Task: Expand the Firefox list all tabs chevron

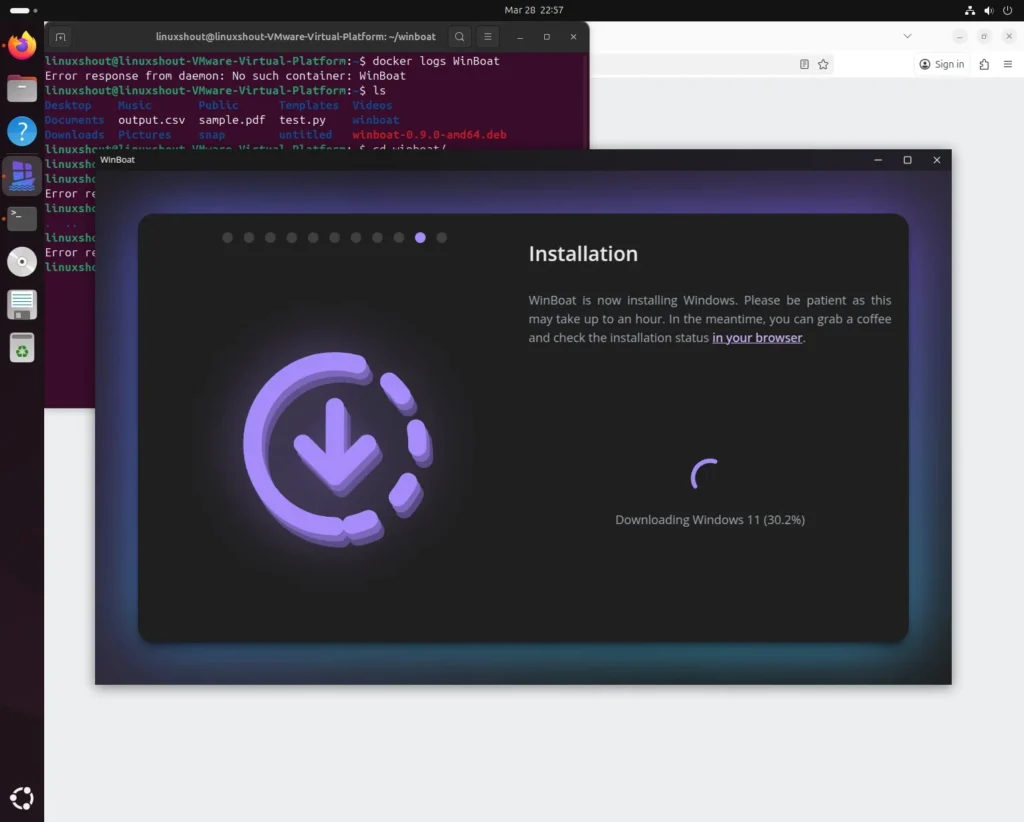Action: [x=907, y=36]
